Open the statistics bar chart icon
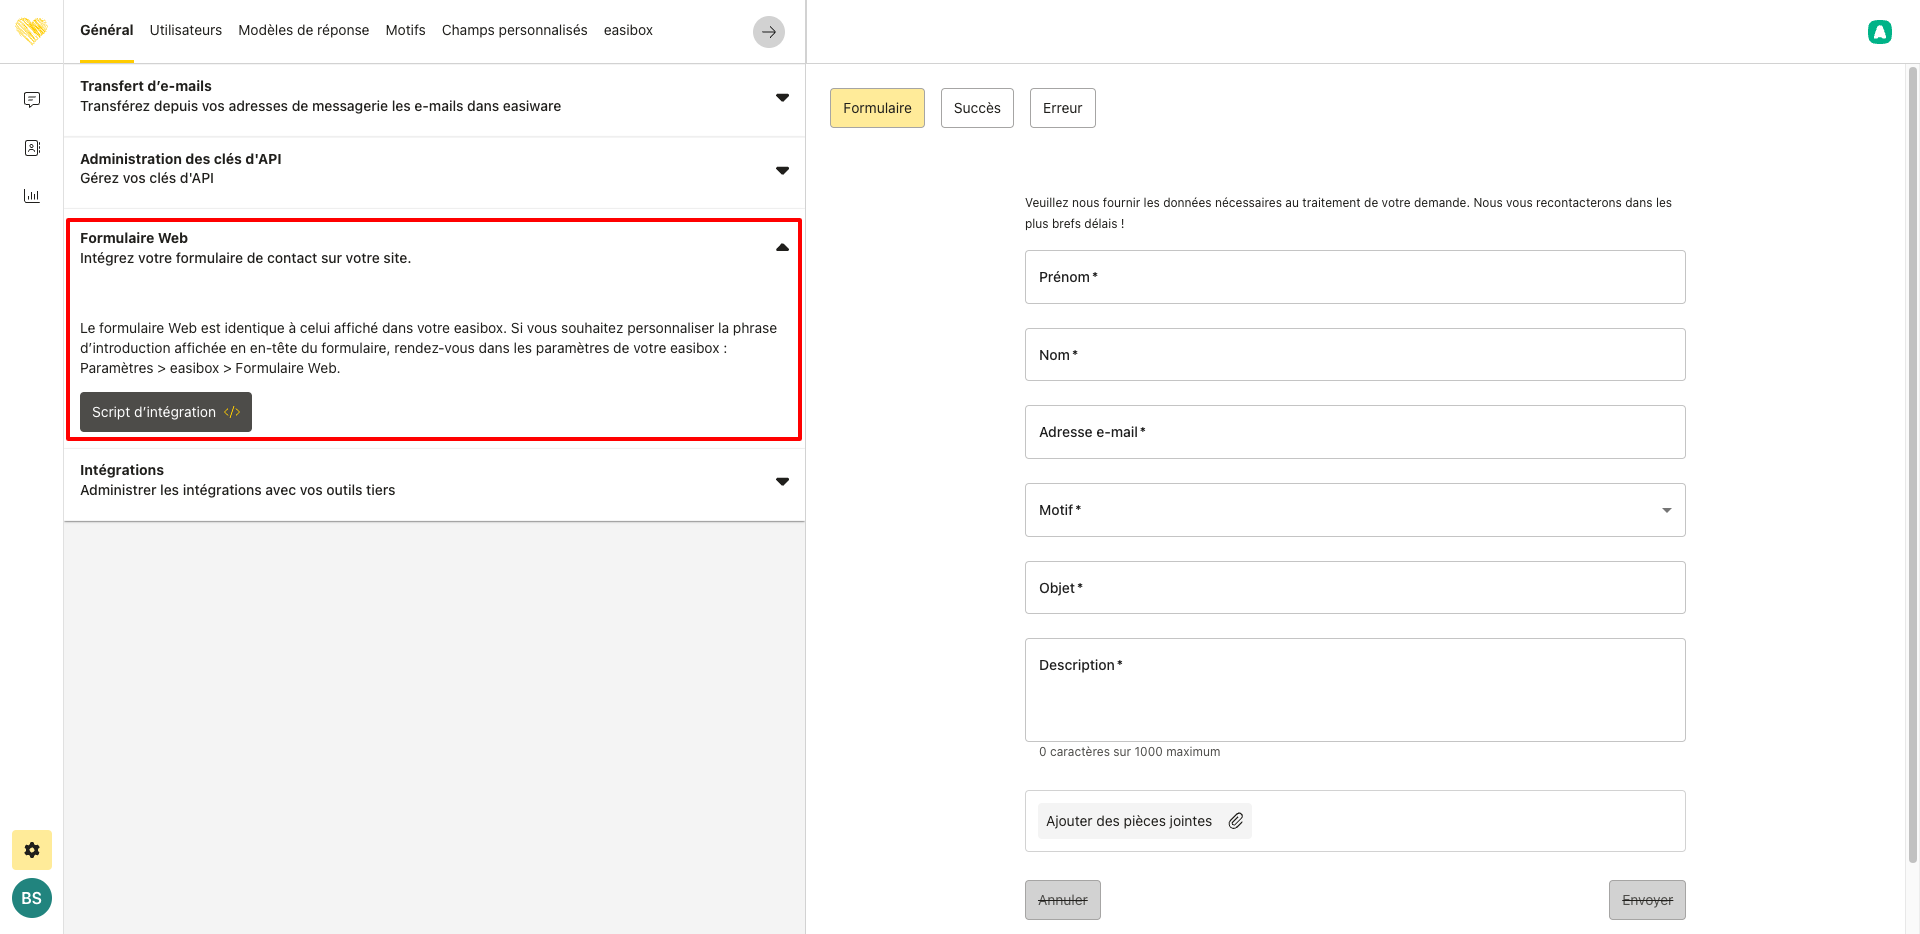The height and width of the screenshot is (934, 1920). (x=32, y=196)
